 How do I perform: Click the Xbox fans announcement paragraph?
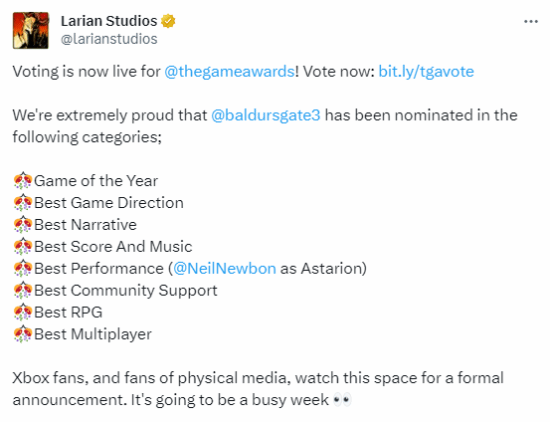(x=258, y=389)
